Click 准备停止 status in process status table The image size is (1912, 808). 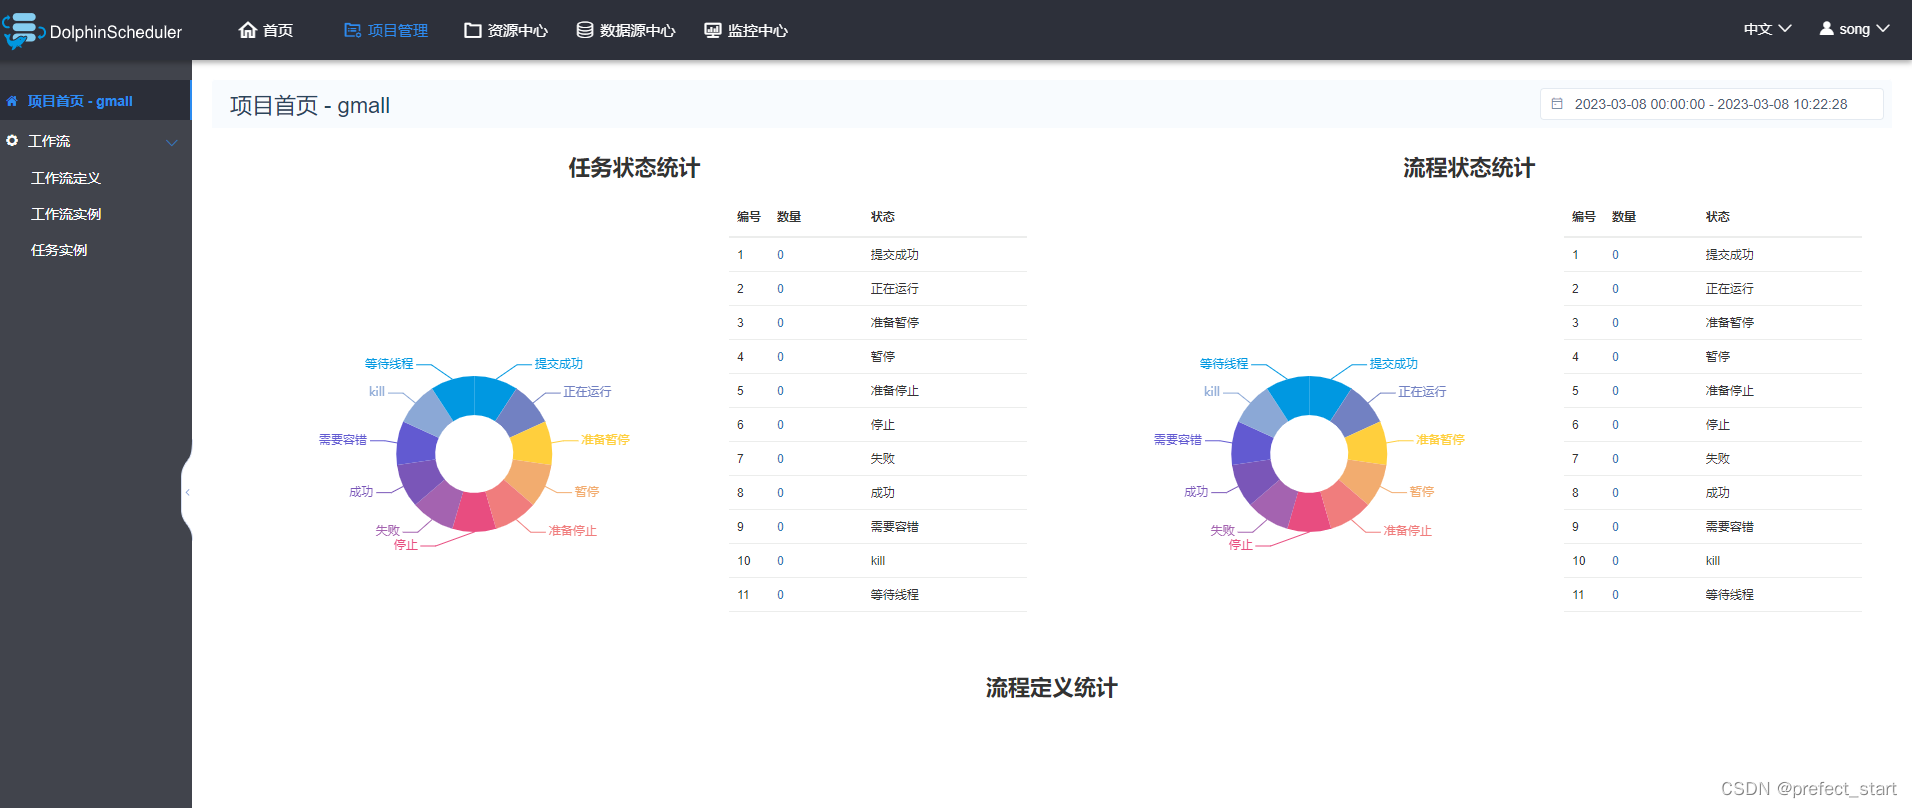point(1730,391)
